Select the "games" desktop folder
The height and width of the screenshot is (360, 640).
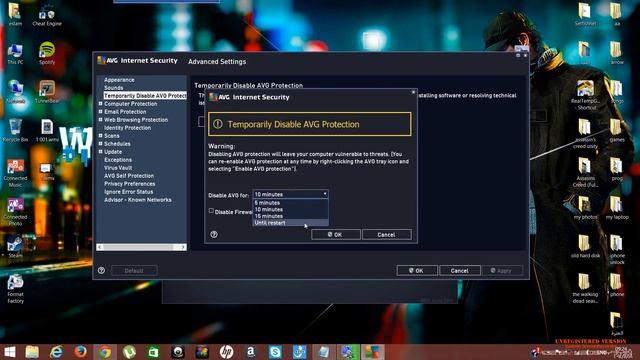617,130
